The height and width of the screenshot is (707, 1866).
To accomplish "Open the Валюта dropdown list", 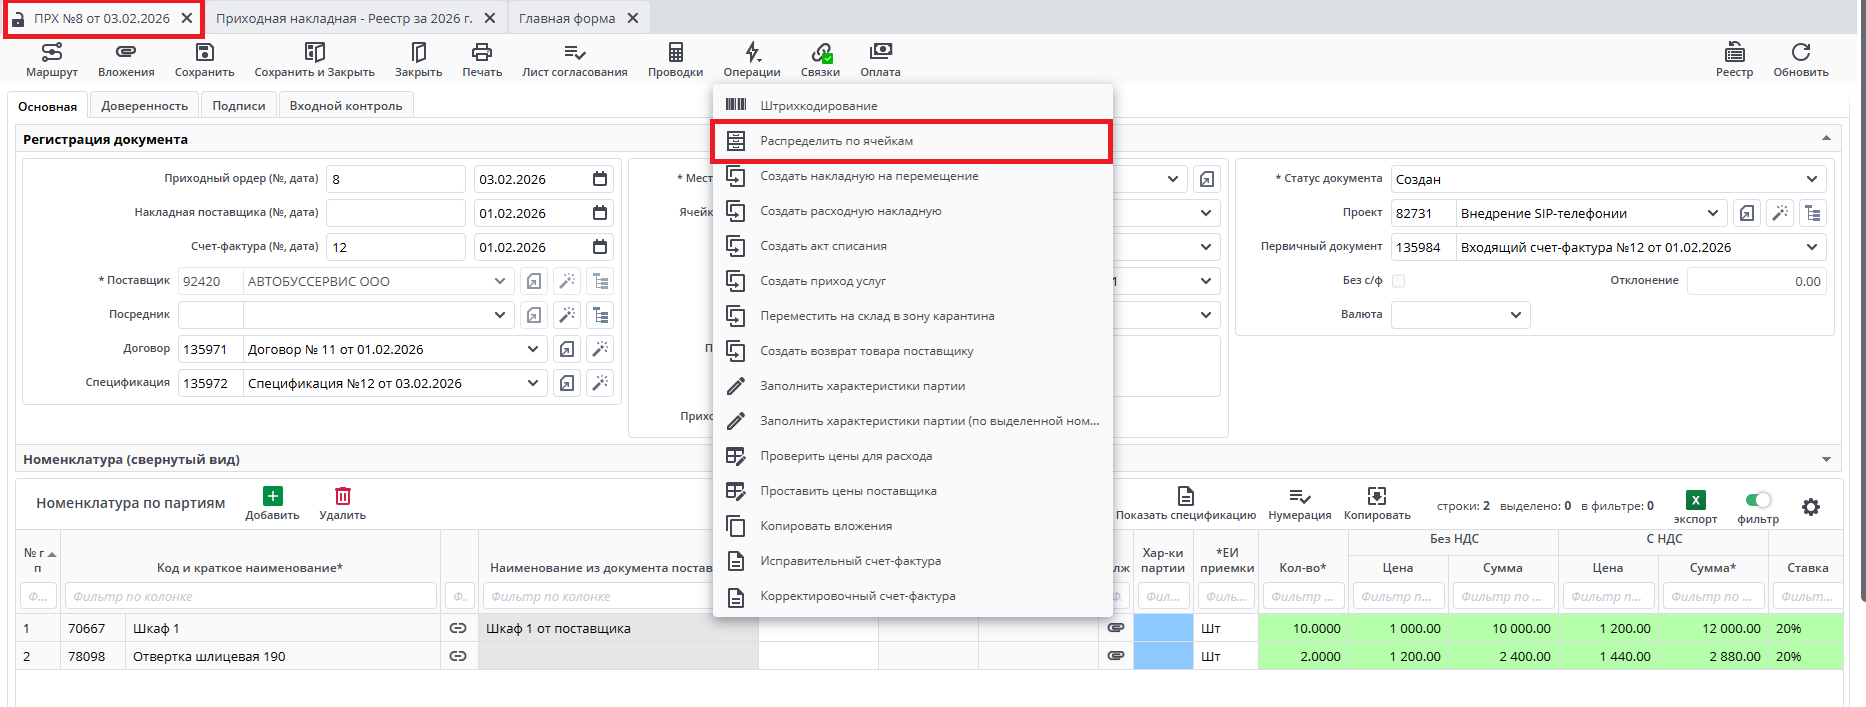I will (x=1516, y=315).
